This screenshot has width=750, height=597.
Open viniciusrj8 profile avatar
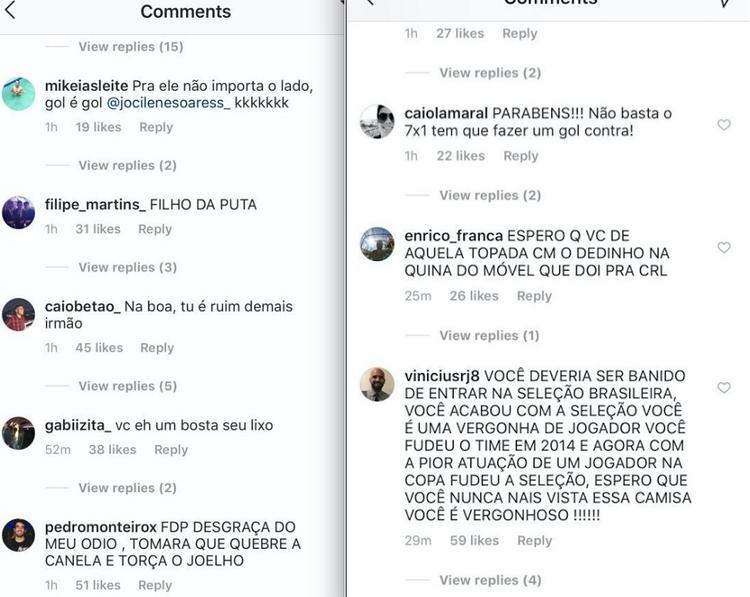pos(377,384)
